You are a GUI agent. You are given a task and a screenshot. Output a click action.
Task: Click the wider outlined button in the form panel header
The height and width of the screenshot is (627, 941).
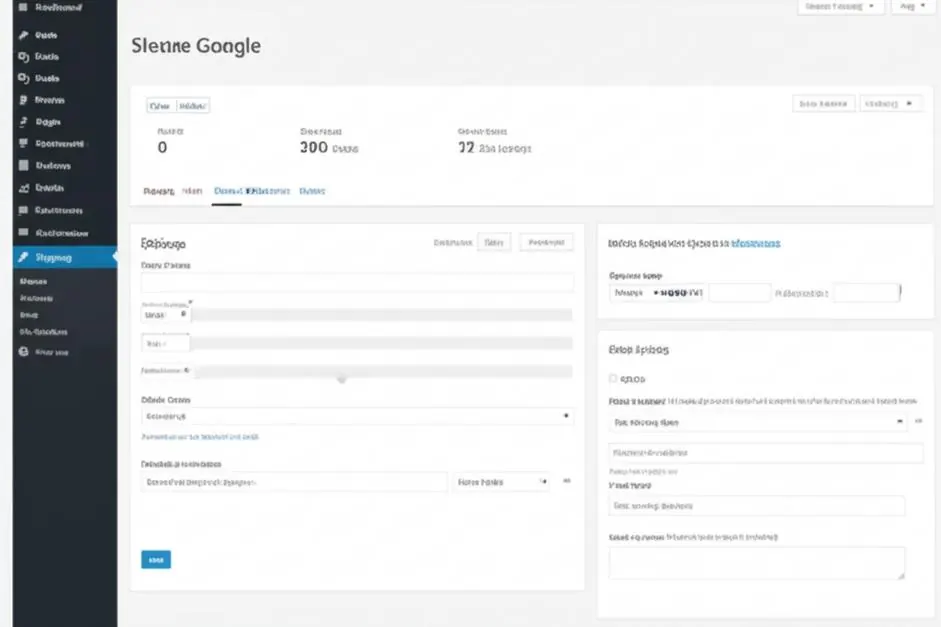tap(546, 242)
